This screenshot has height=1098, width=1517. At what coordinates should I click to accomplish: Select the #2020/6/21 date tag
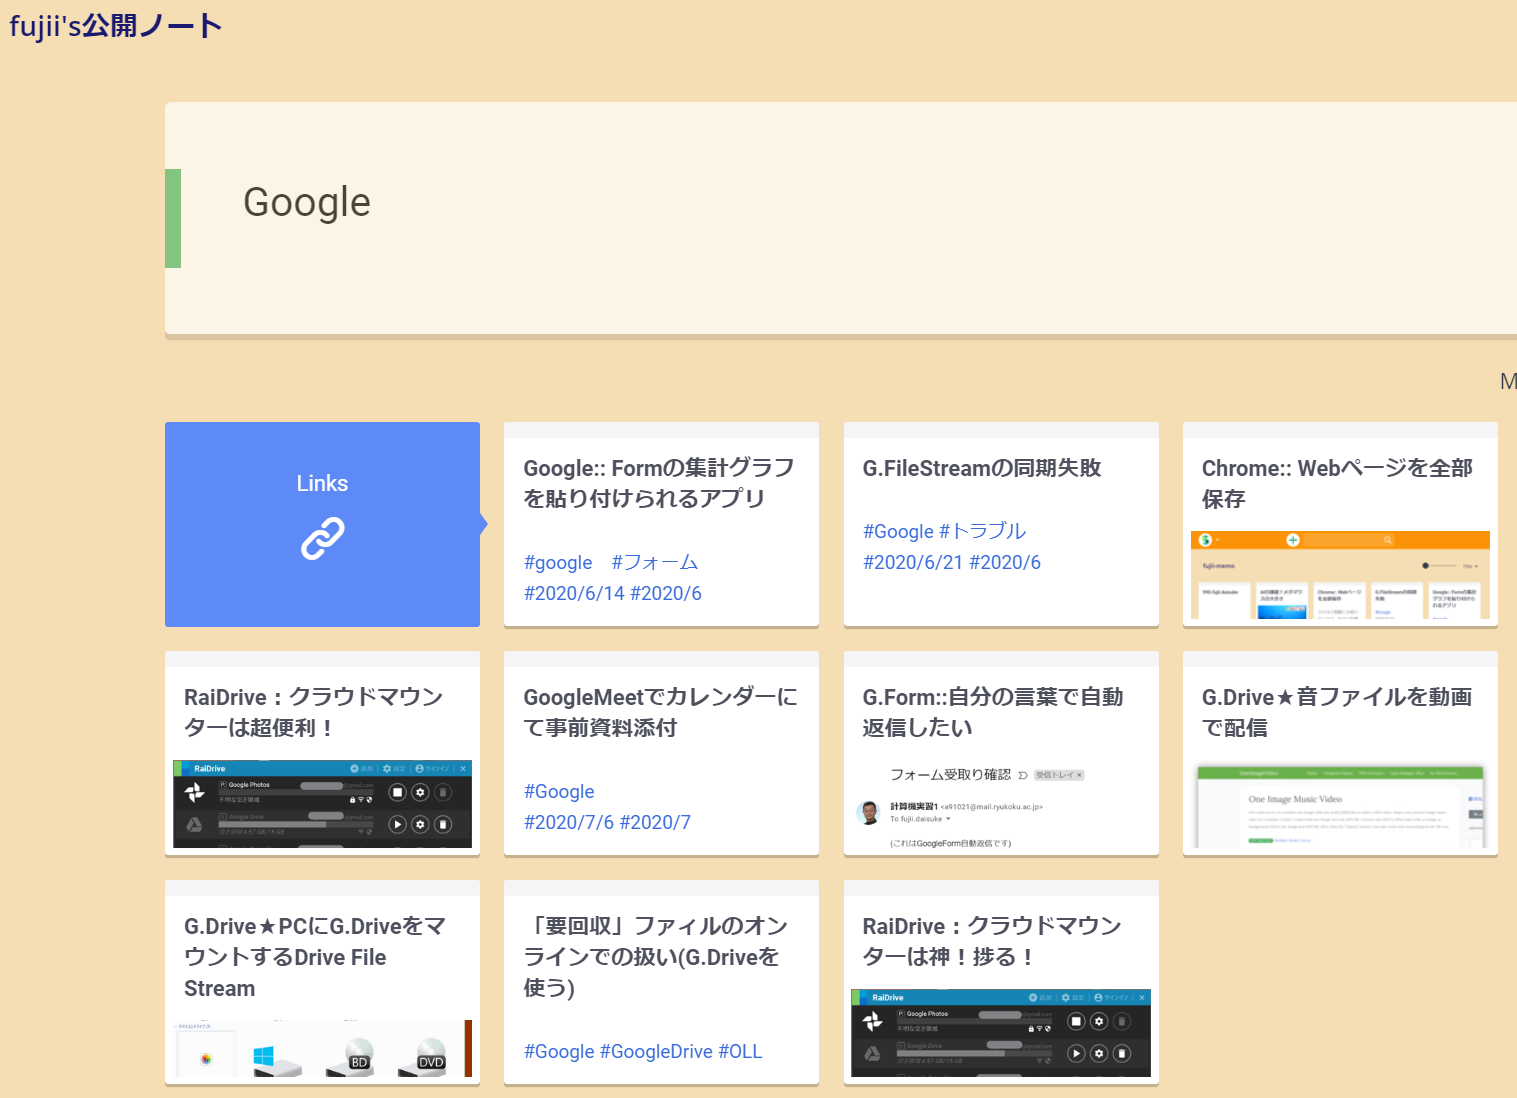913,563
